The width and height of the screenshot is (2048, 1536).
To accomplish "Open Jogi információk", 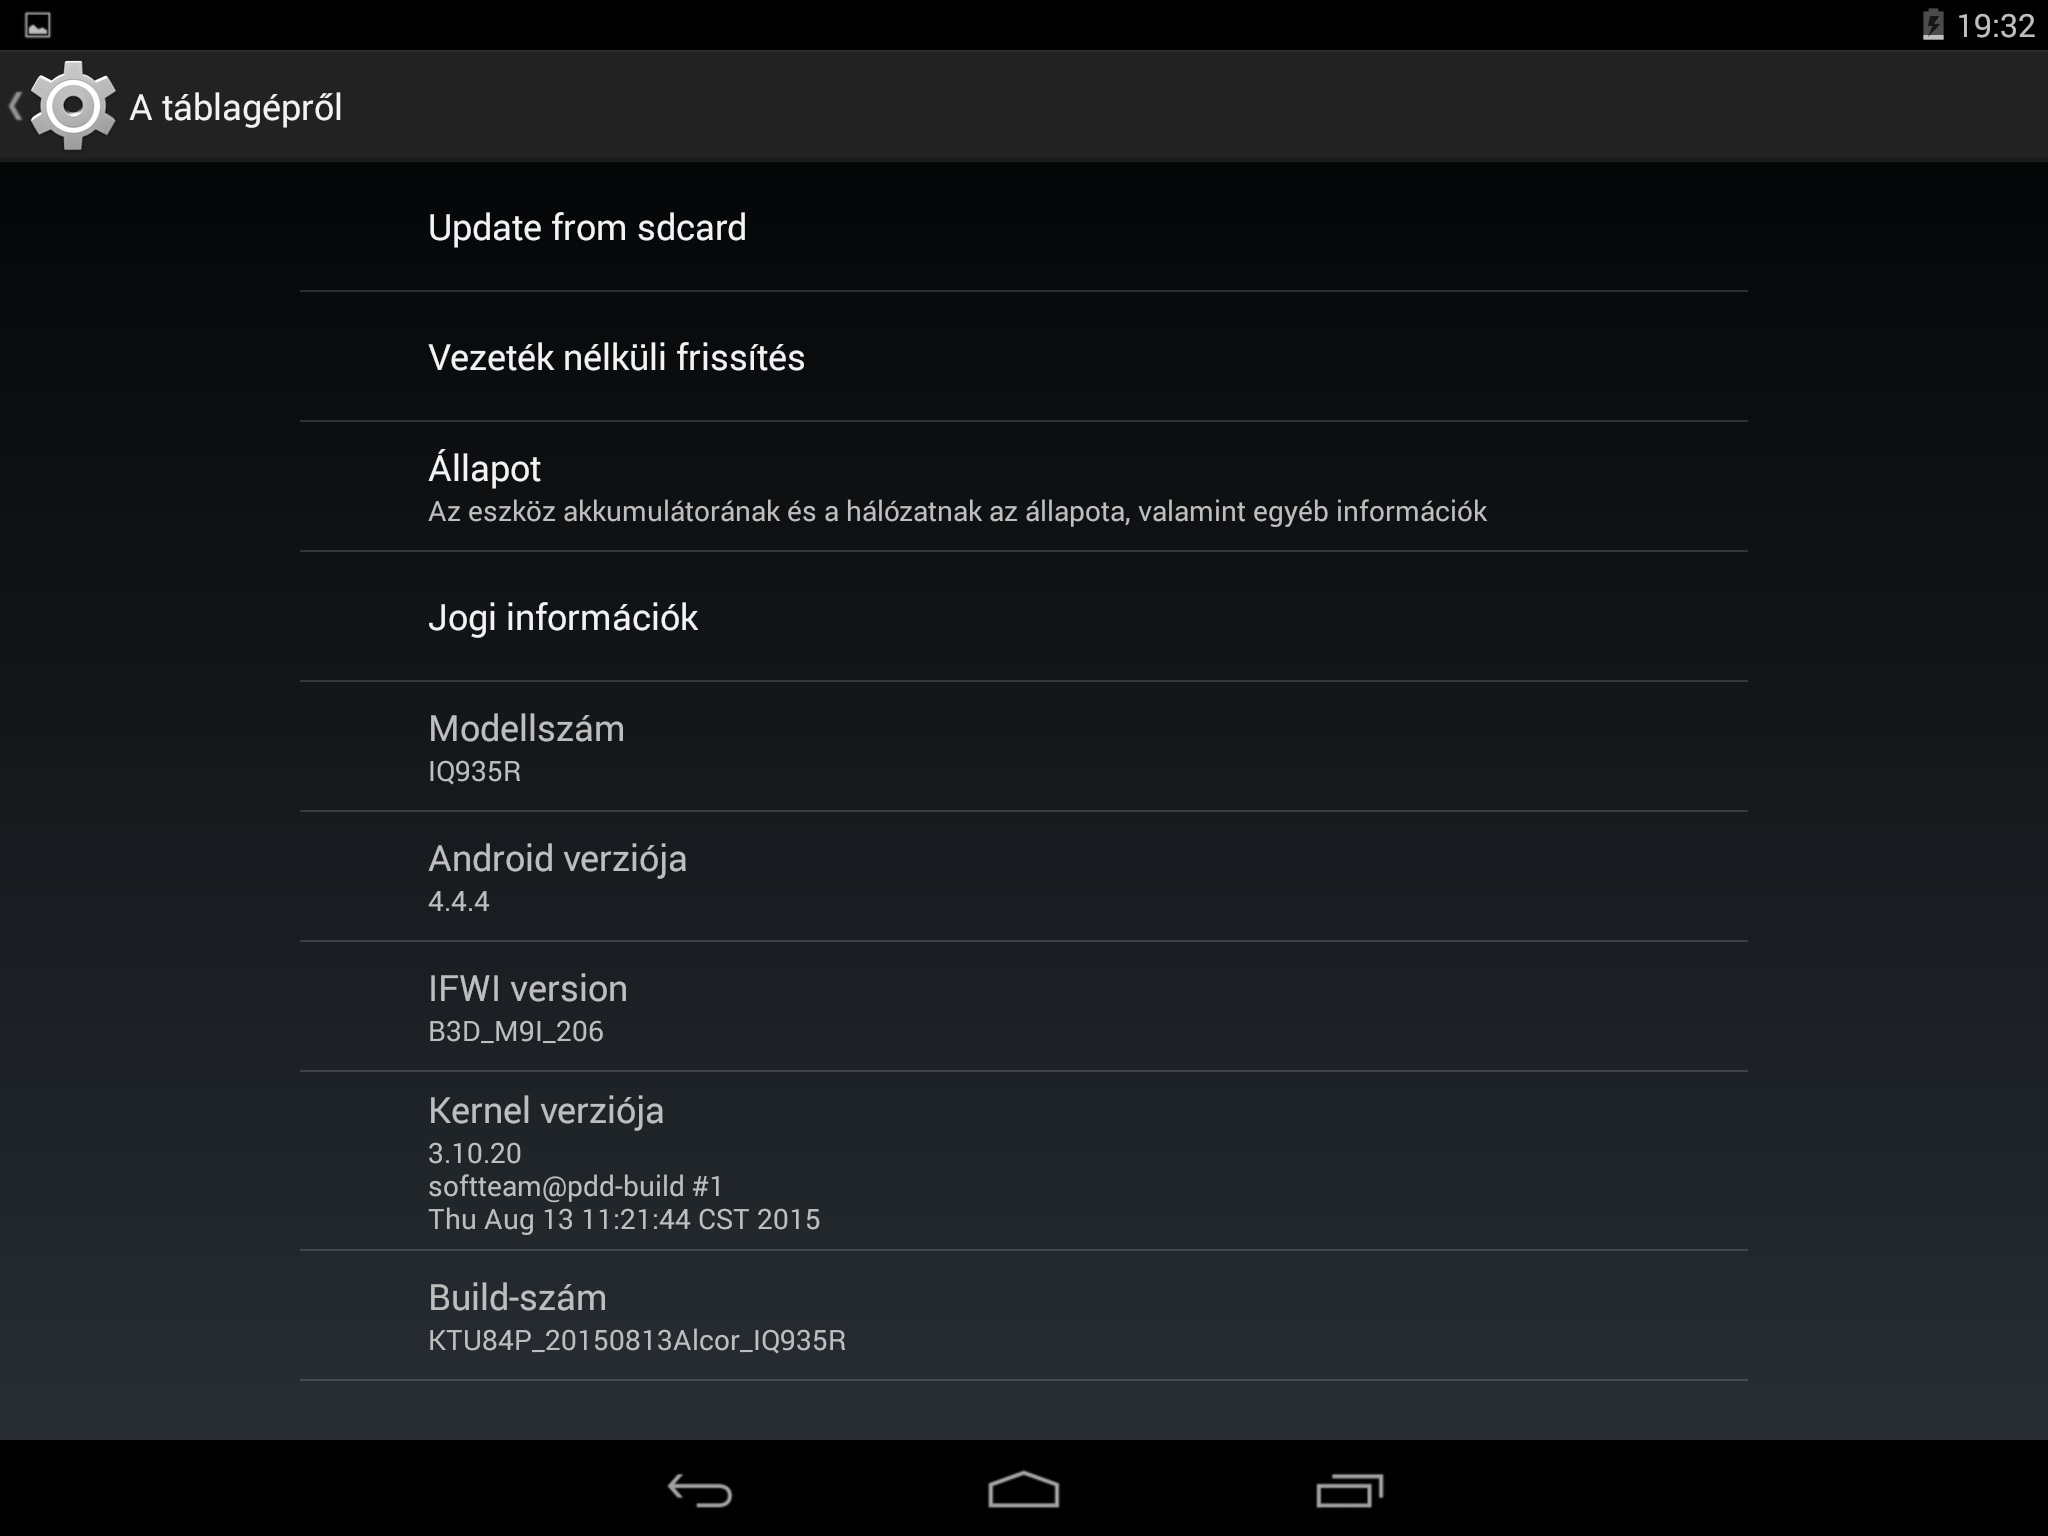I will coord(1023,617).
